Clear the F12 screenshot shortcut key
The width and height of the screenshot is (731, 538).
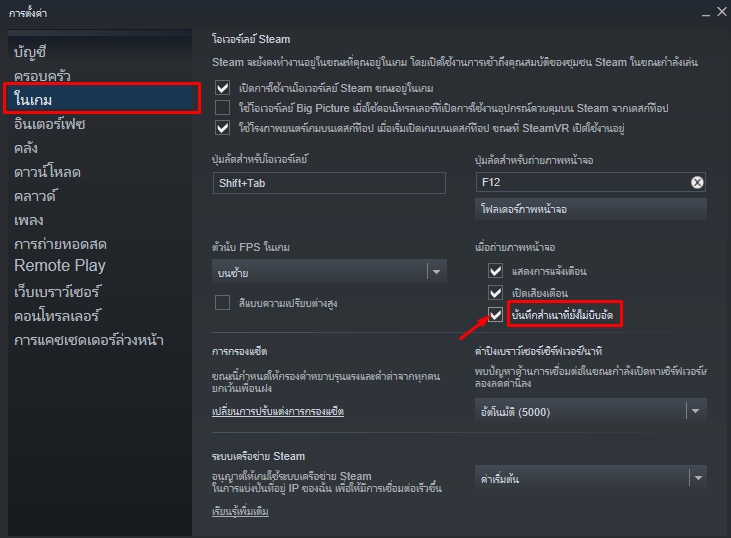point(697,182)
